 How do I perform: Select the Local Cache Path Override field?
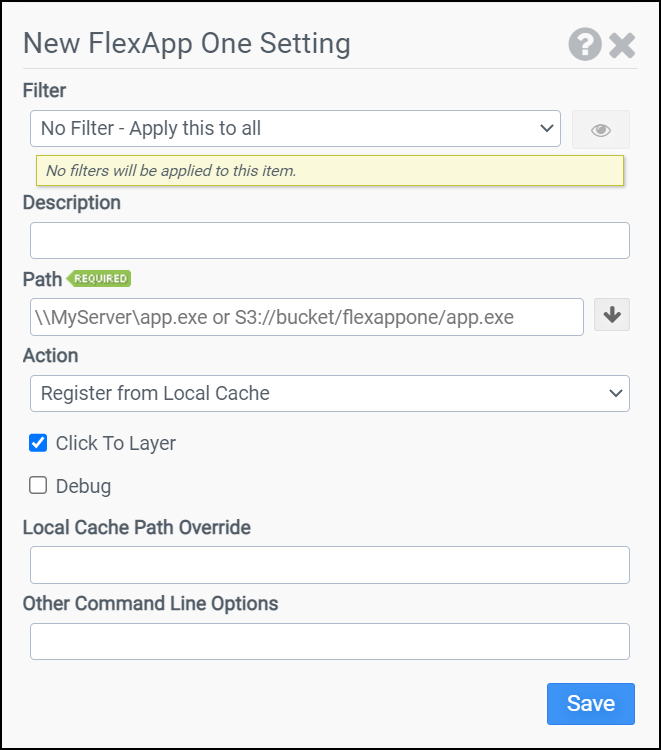[x=329, y=565]
